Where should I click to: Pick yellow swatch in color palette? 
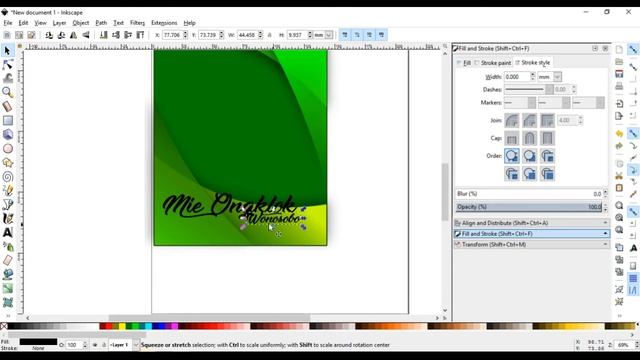point(122,326)
